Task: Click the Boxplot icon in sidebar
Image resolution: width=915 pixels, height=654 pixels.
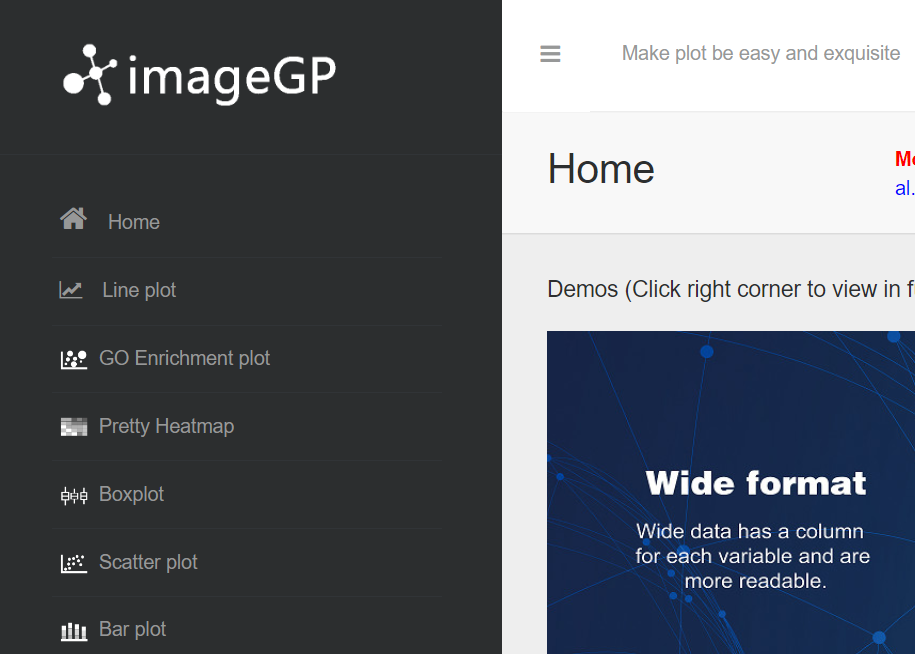Action: (74, 495)
